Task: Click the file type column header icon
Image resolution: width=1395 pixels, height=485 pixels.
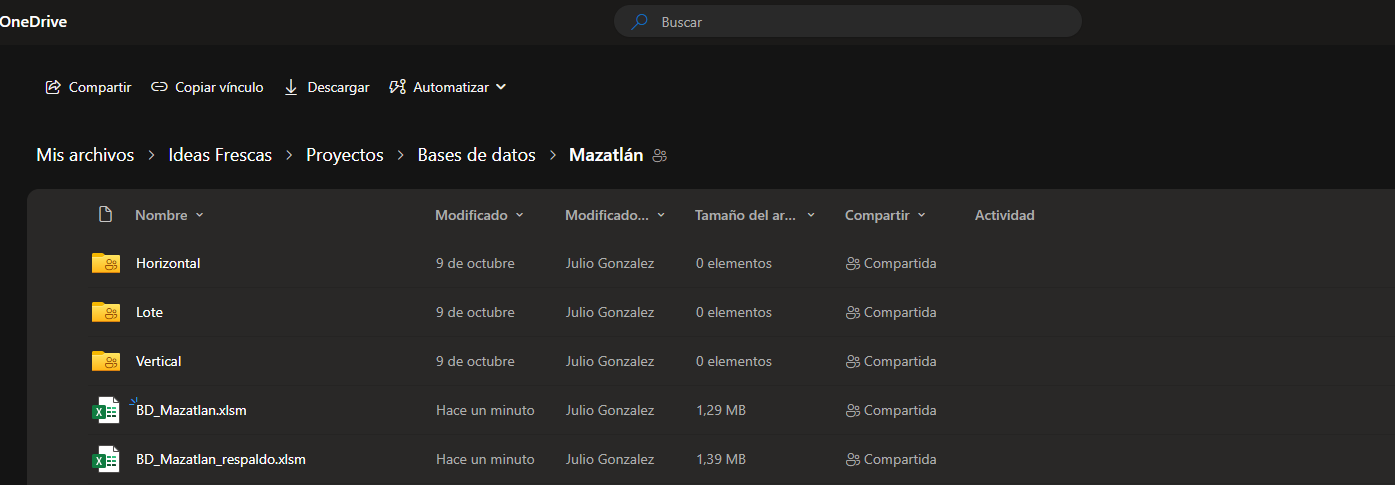Action: [x=105, y=215]
